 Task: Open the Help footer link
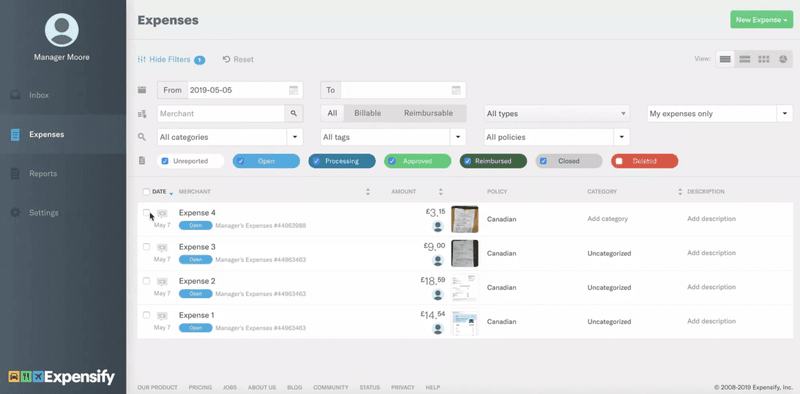click(433, 387)
